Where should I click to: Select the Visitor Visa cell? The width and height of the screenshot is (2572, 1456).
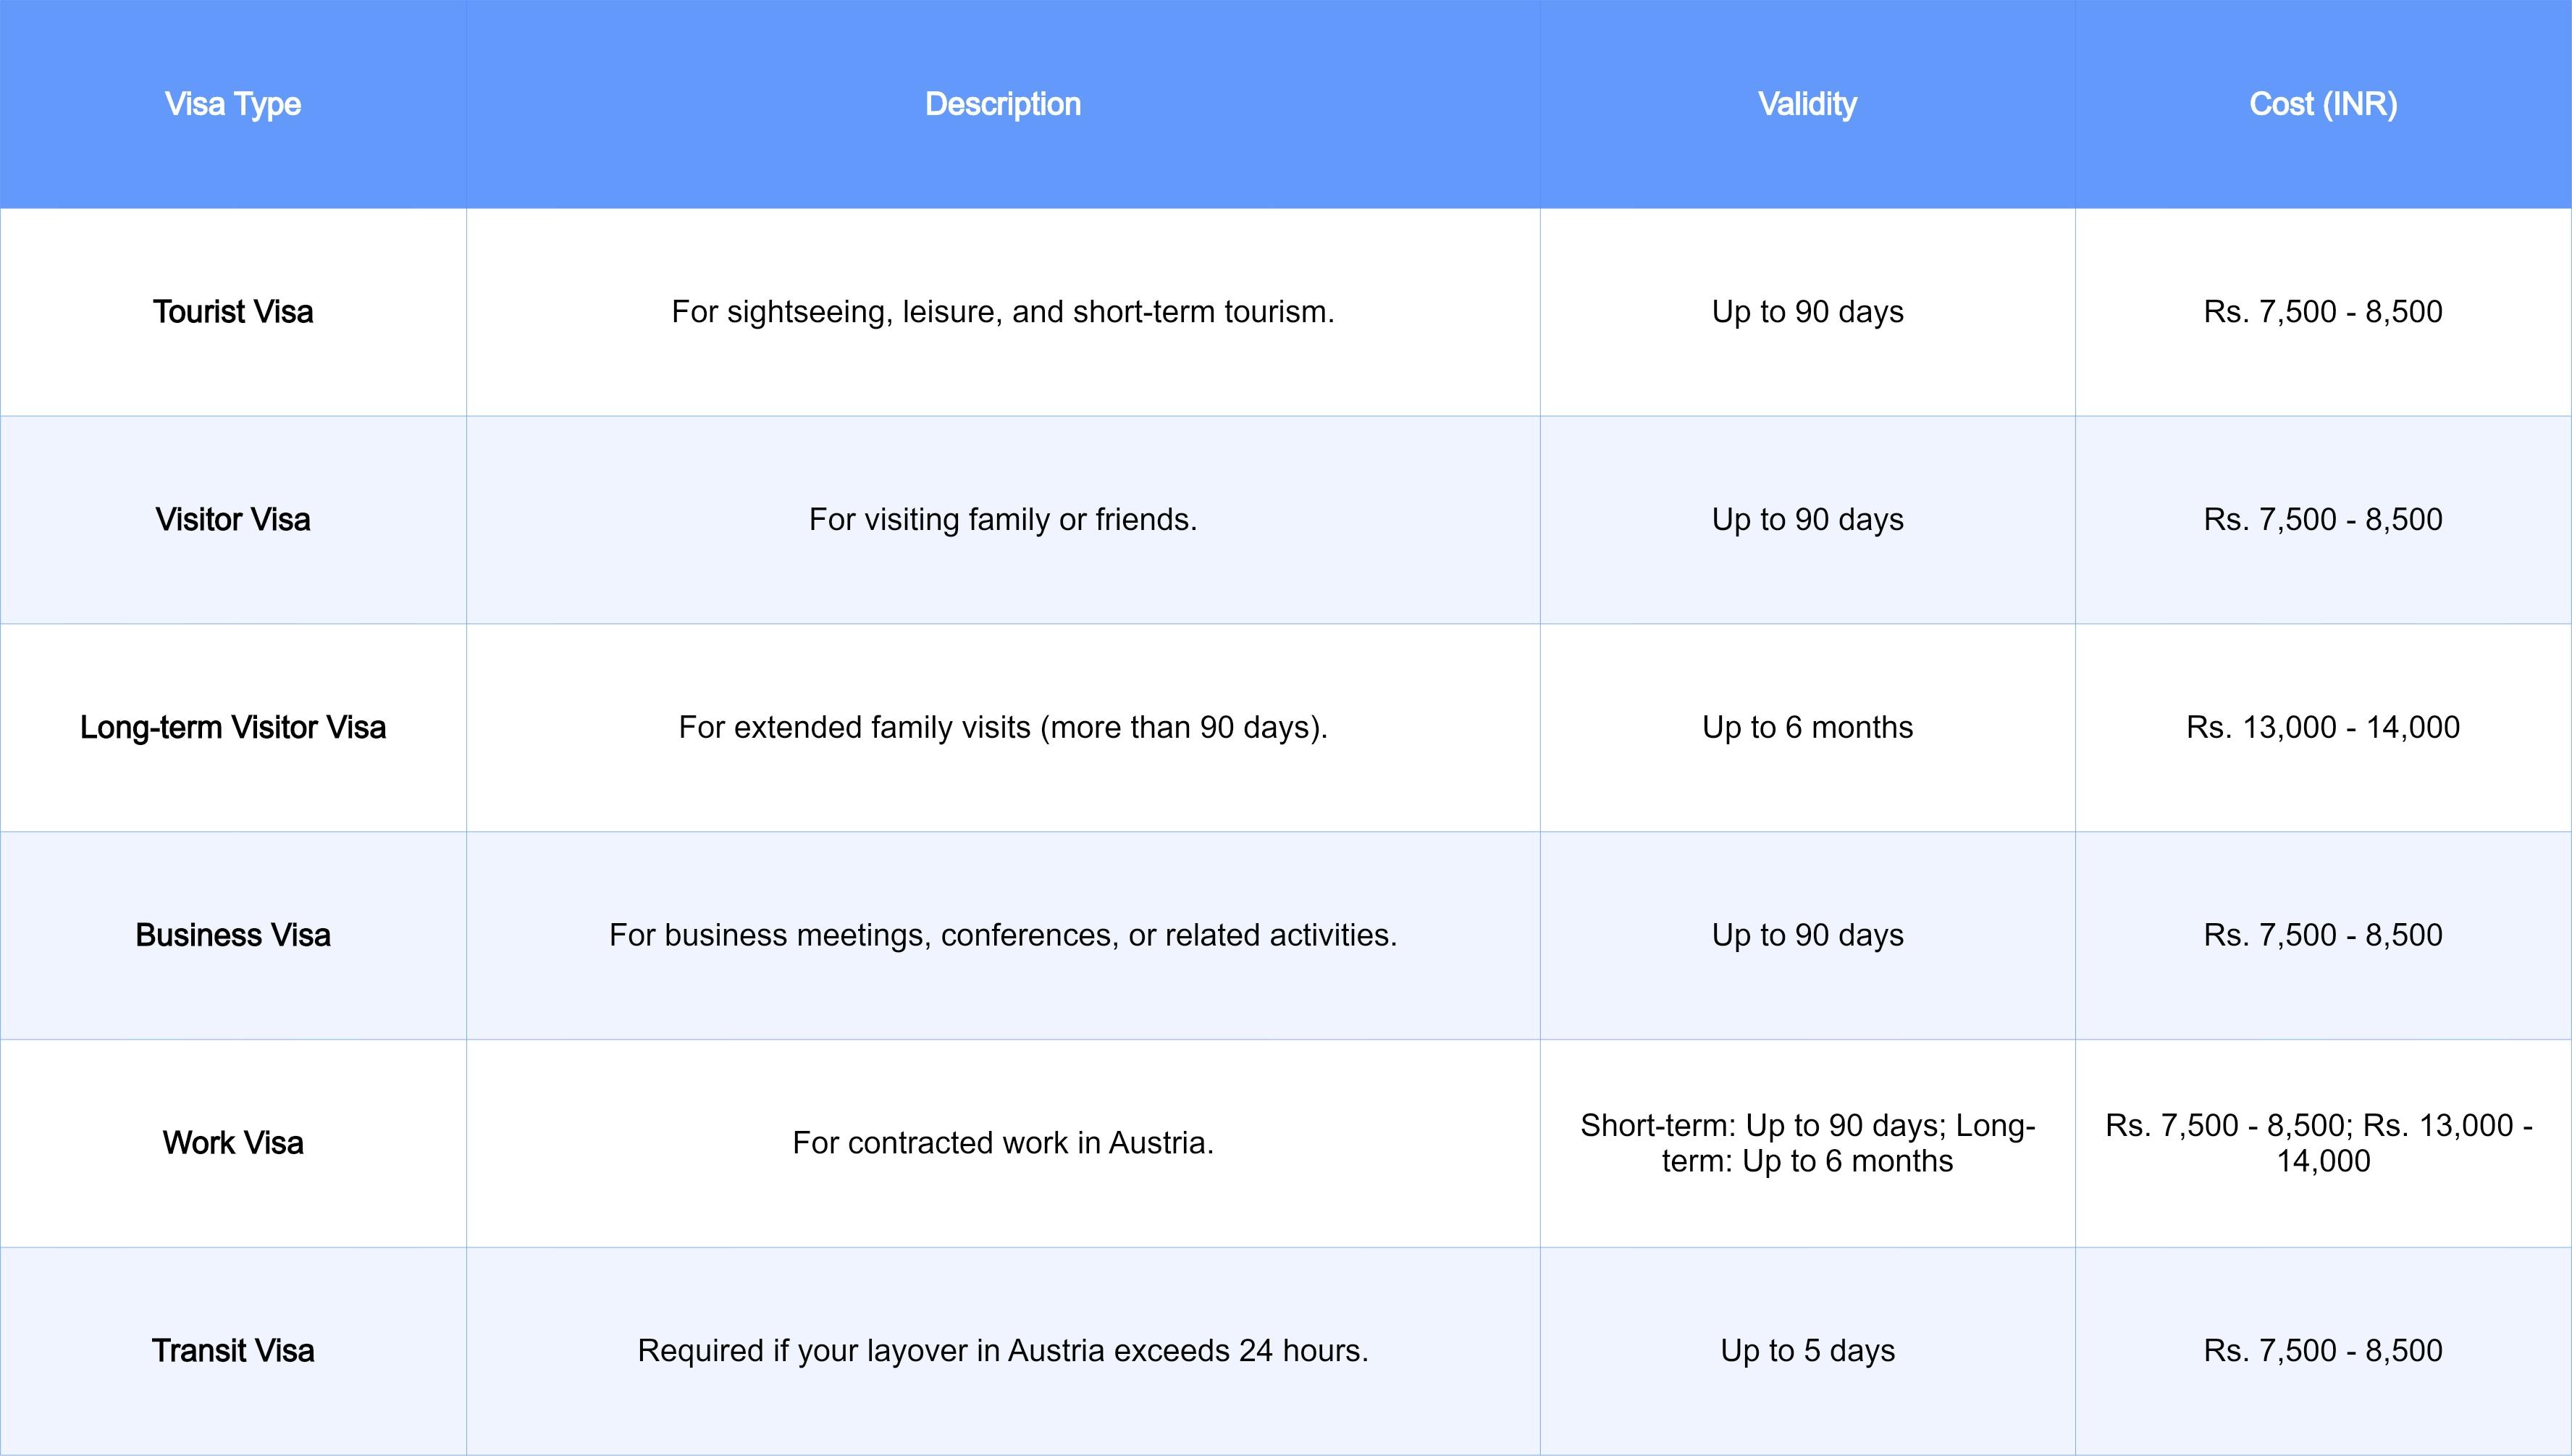[233, 520]
